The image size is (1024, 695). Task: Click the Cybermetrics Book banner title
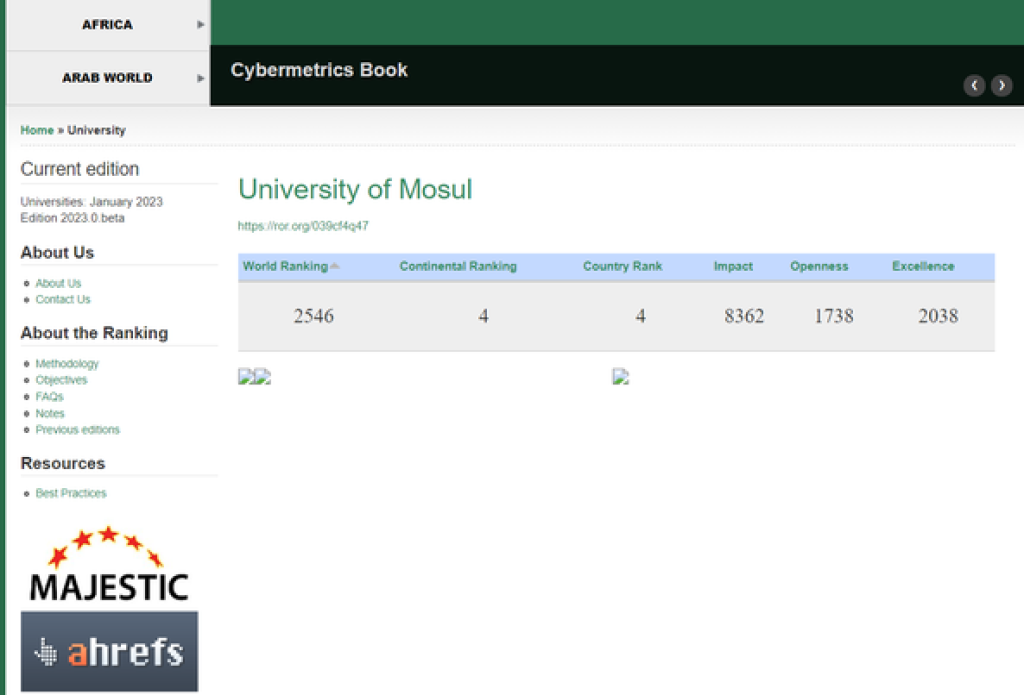(319, 71)
